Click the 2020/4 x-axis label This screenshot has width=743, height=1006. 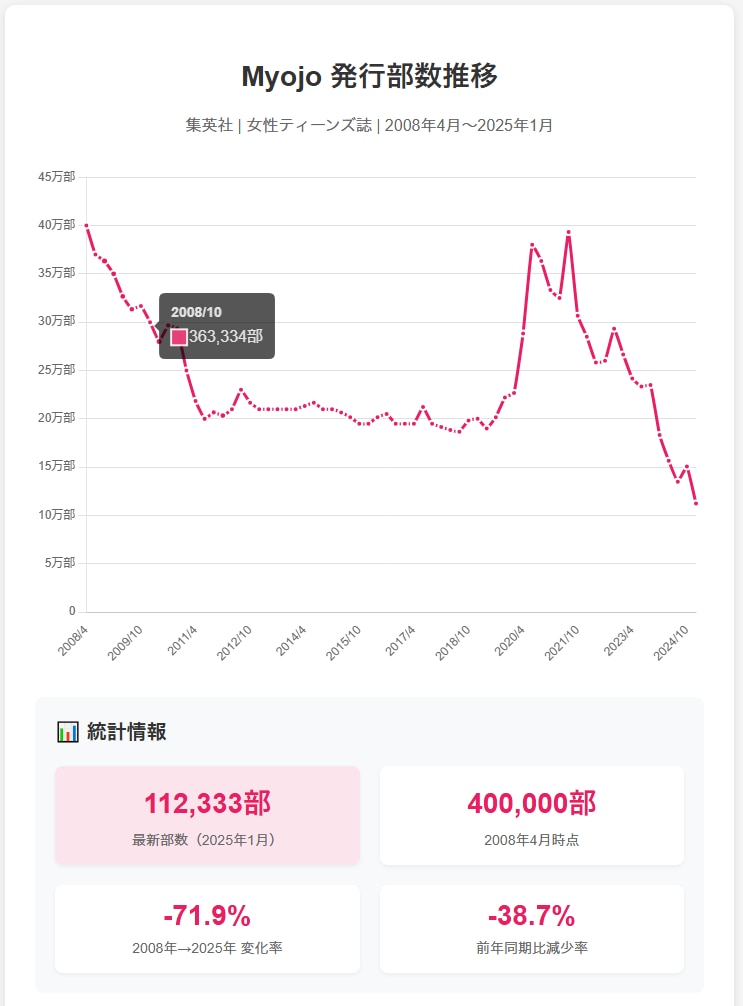pyautogui.click(x=510, y=642)
